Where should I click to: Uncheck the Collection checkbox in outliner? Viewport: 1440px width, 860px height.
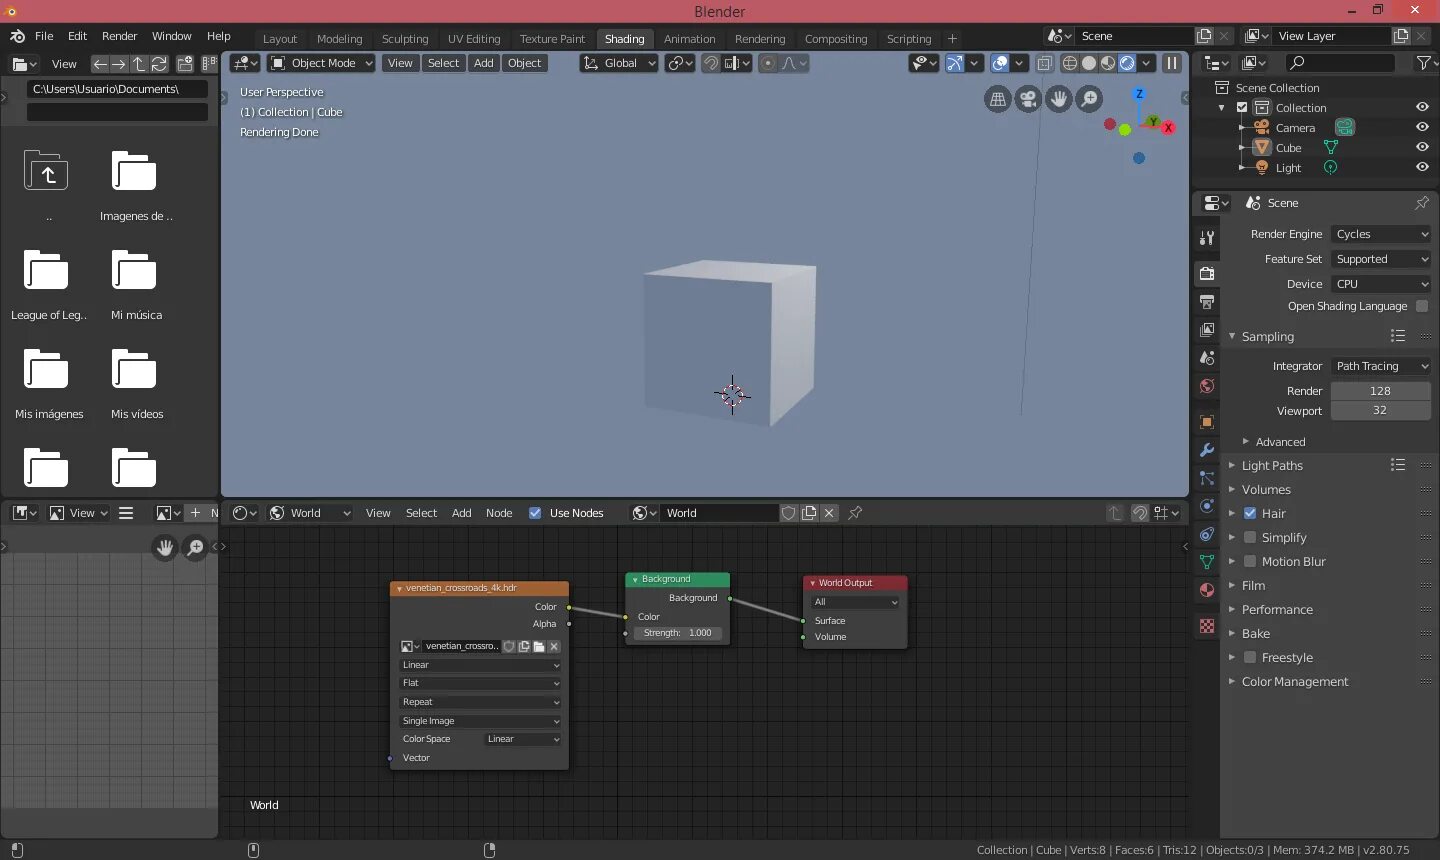1242,107
